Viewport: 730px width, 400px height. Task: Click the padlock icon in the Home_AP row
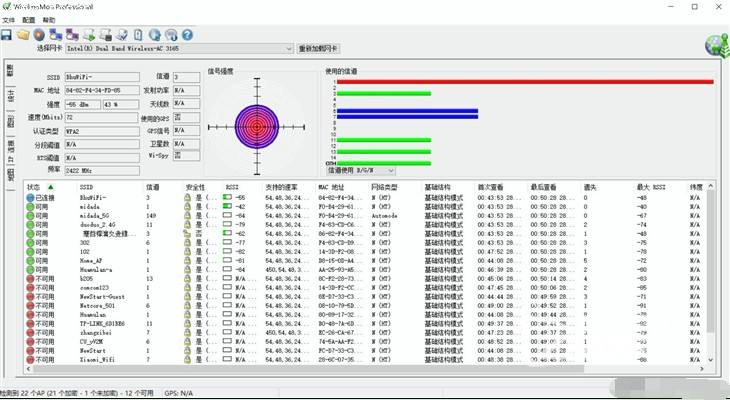tap(187, 261)
